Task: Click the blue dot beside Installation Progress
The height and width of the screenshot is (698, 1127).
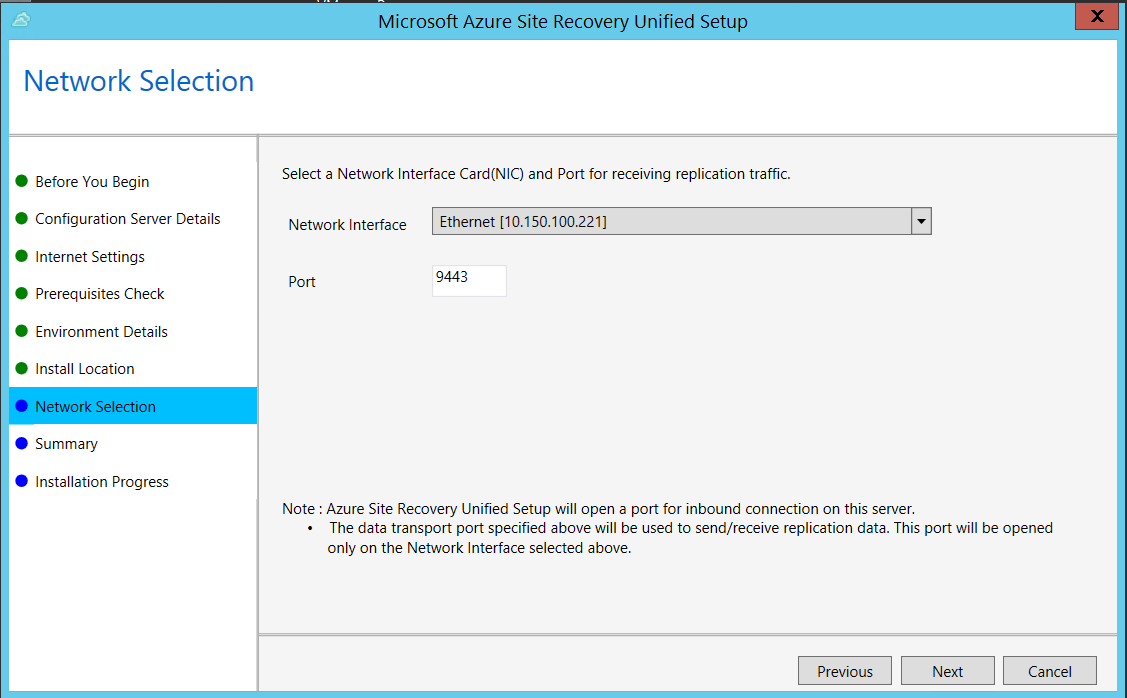Action: point(22,480)
